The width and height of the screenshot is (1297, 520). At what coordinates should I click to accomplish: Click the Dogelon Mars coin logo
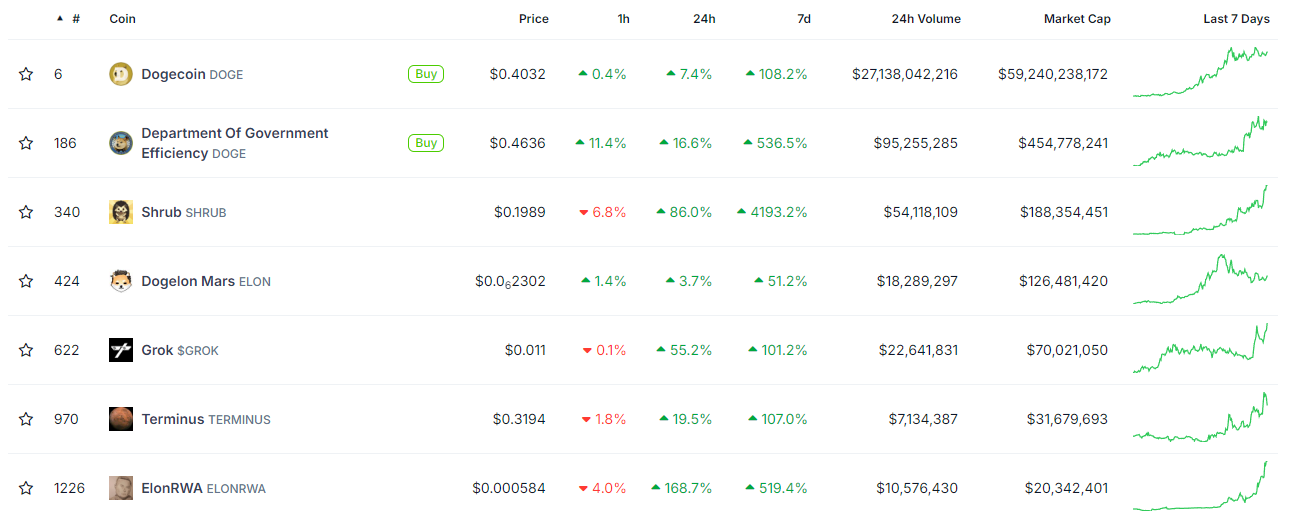click(x=120, y=281)
